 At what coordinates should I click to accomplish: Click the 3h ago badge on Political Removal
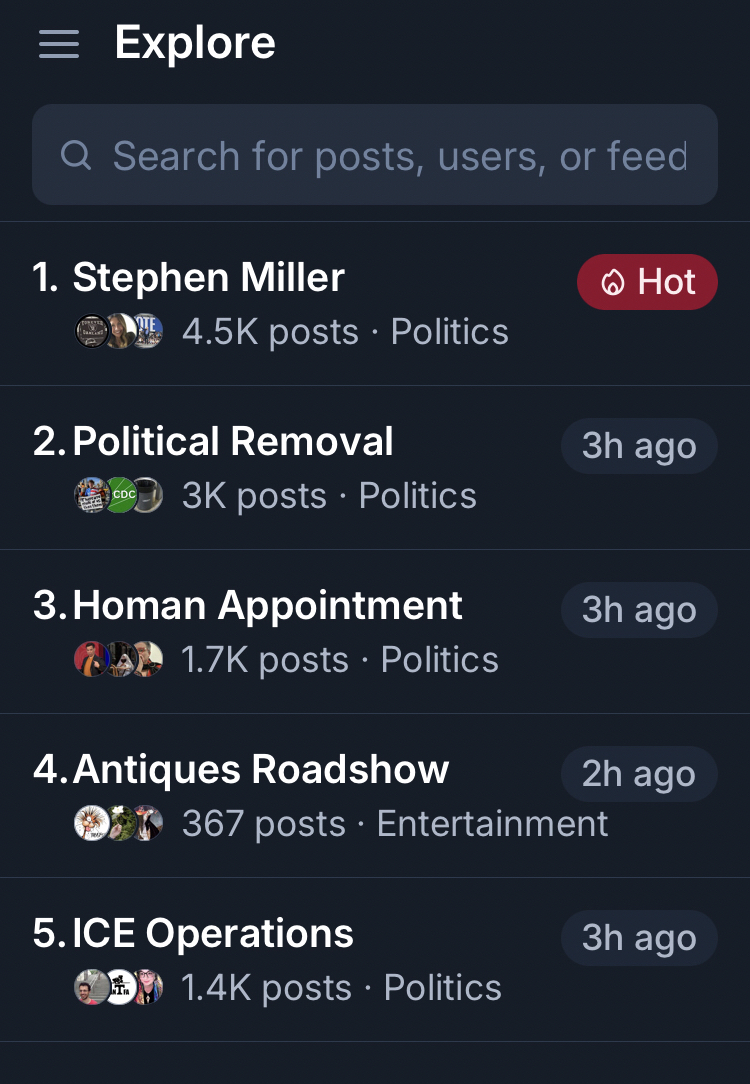click(639, 446)
